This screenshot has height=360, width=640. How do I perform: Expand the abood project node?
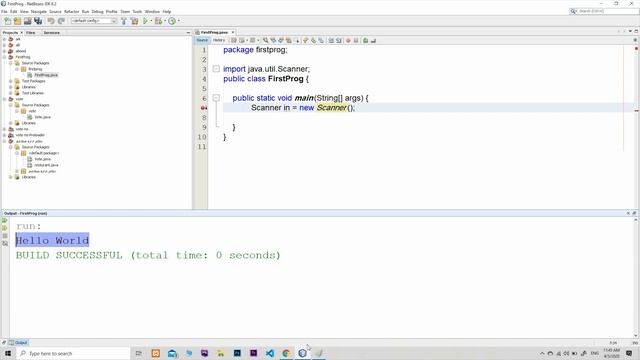(4, 51)
